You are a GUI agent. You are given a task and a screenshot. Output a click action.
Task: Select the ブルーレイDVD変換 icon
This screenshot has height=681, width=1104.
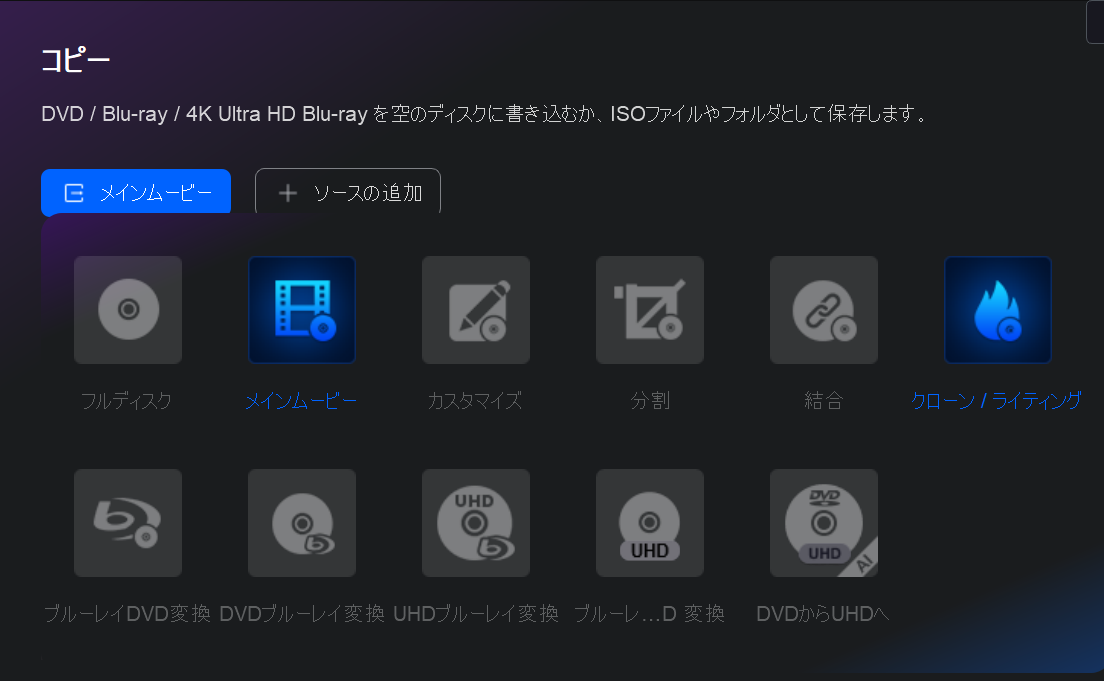point(128,523)
